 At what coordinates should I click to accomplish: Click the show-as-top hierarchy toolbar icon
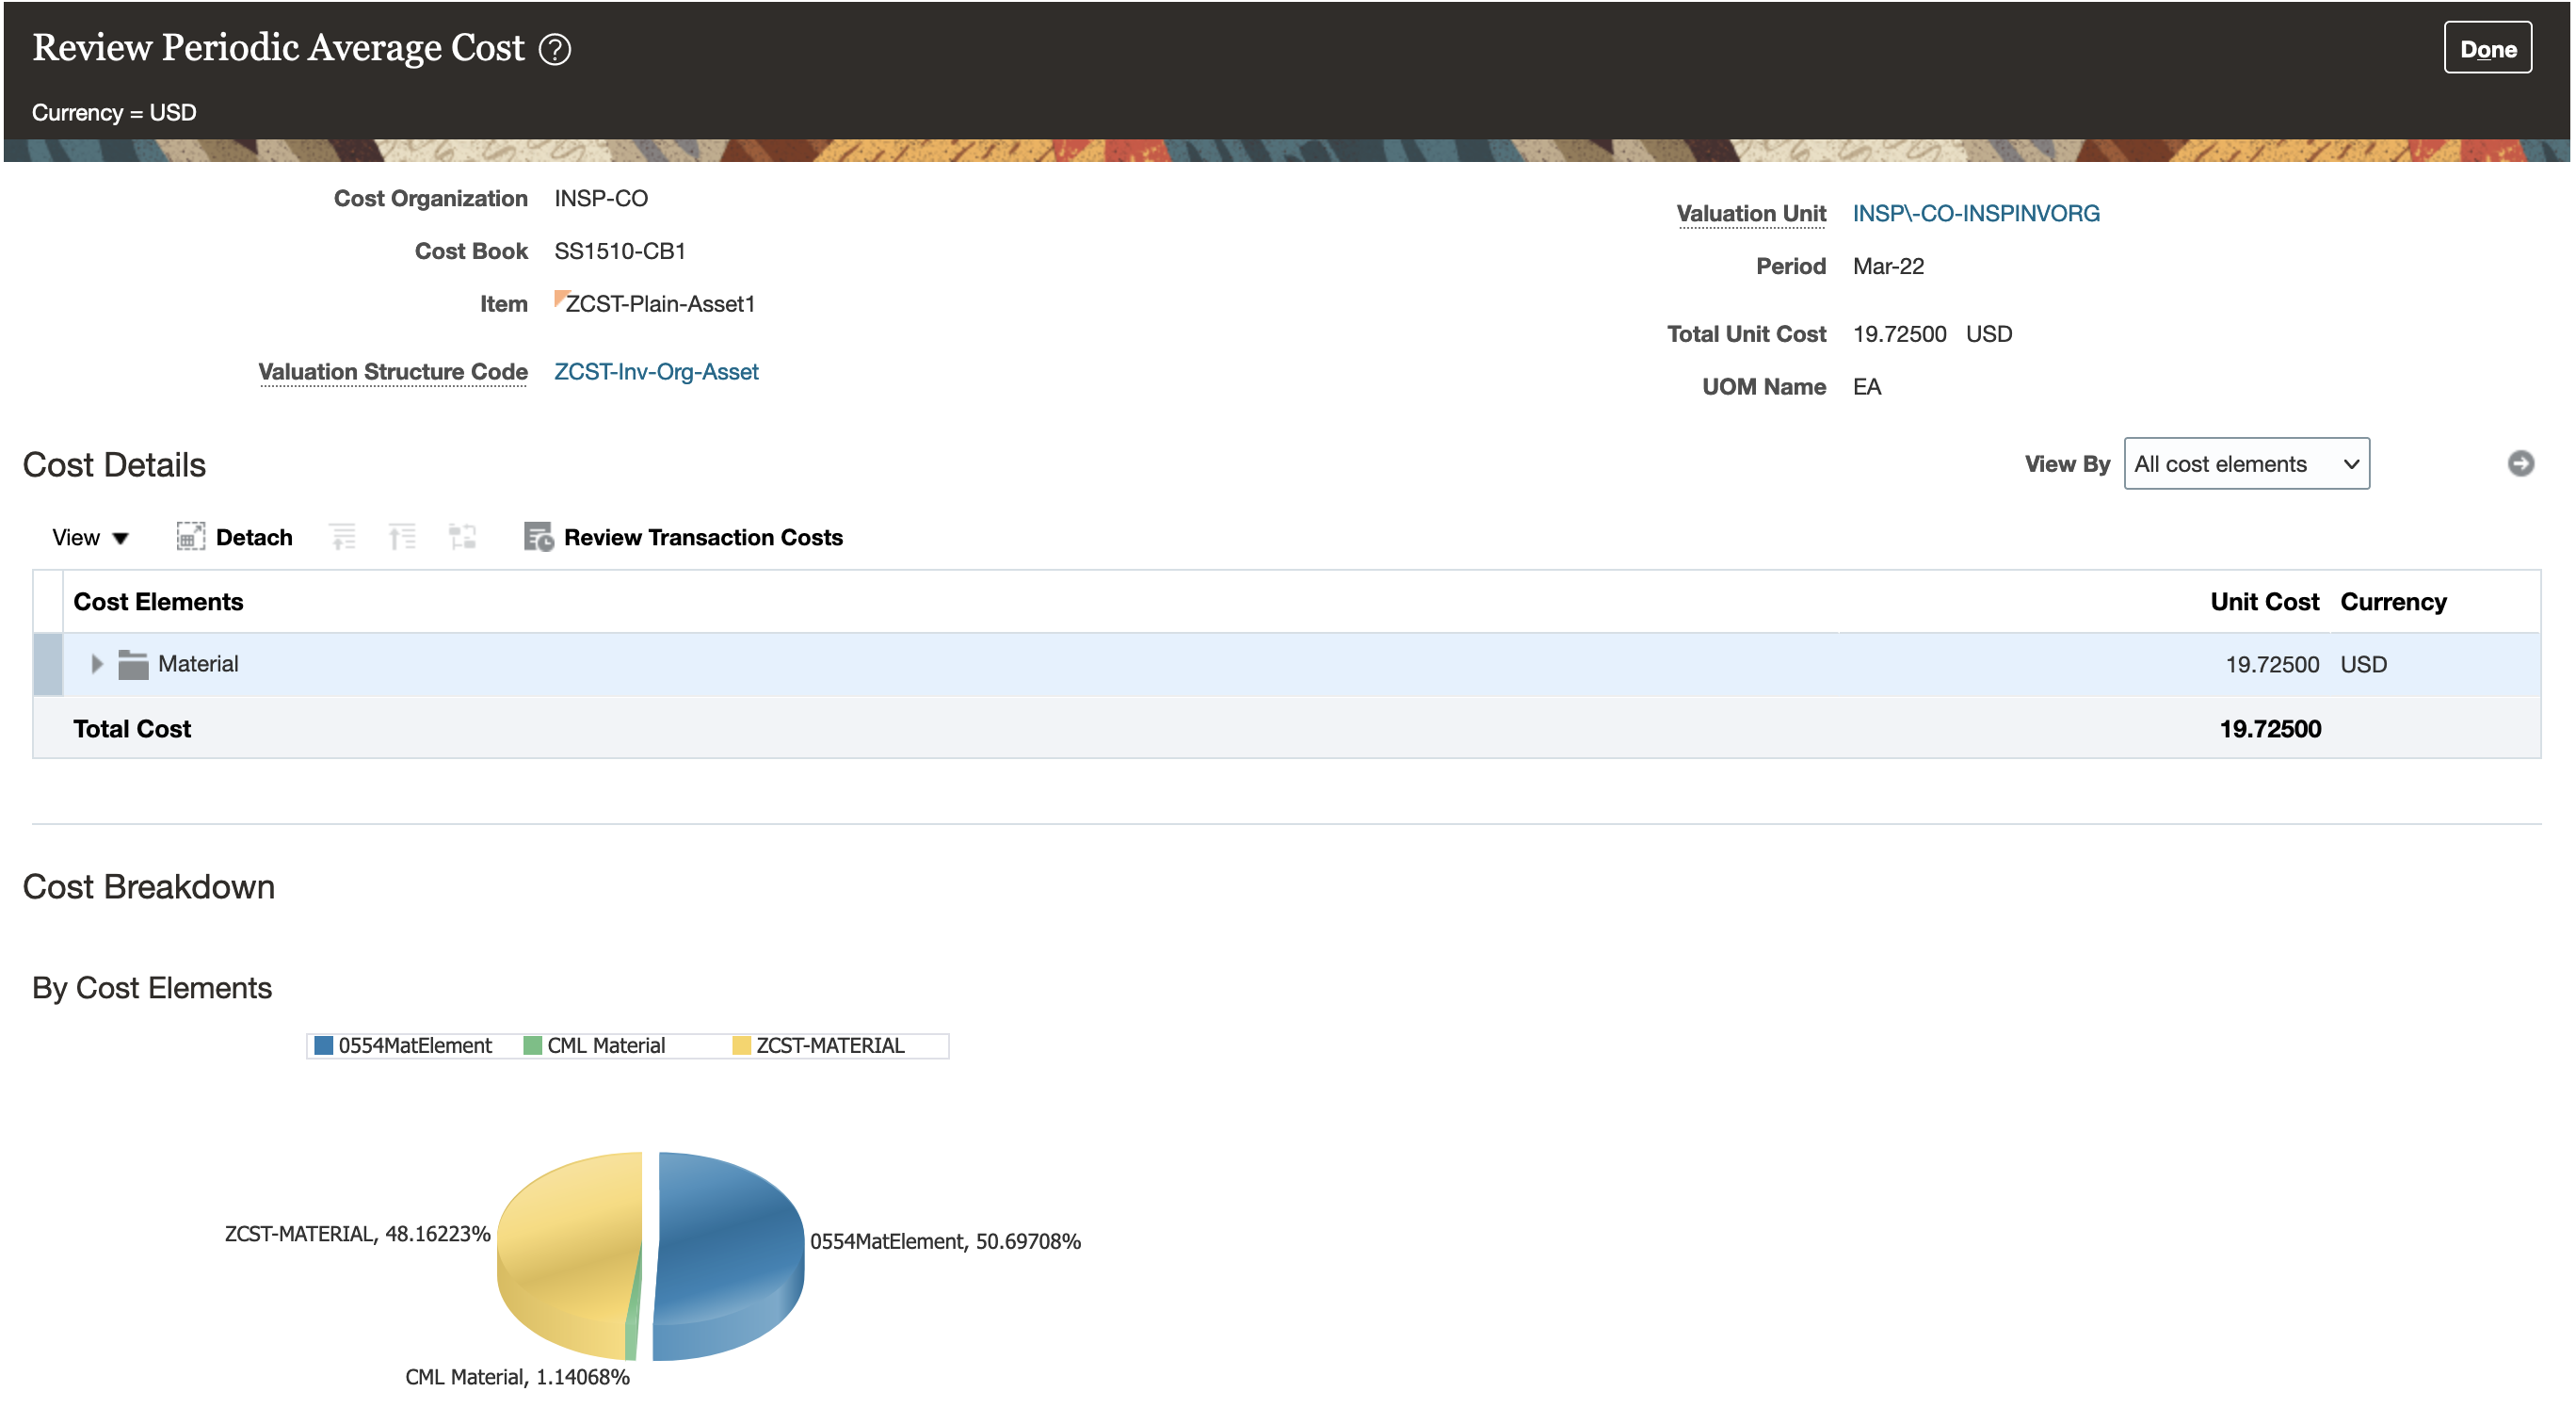[462, 537]
